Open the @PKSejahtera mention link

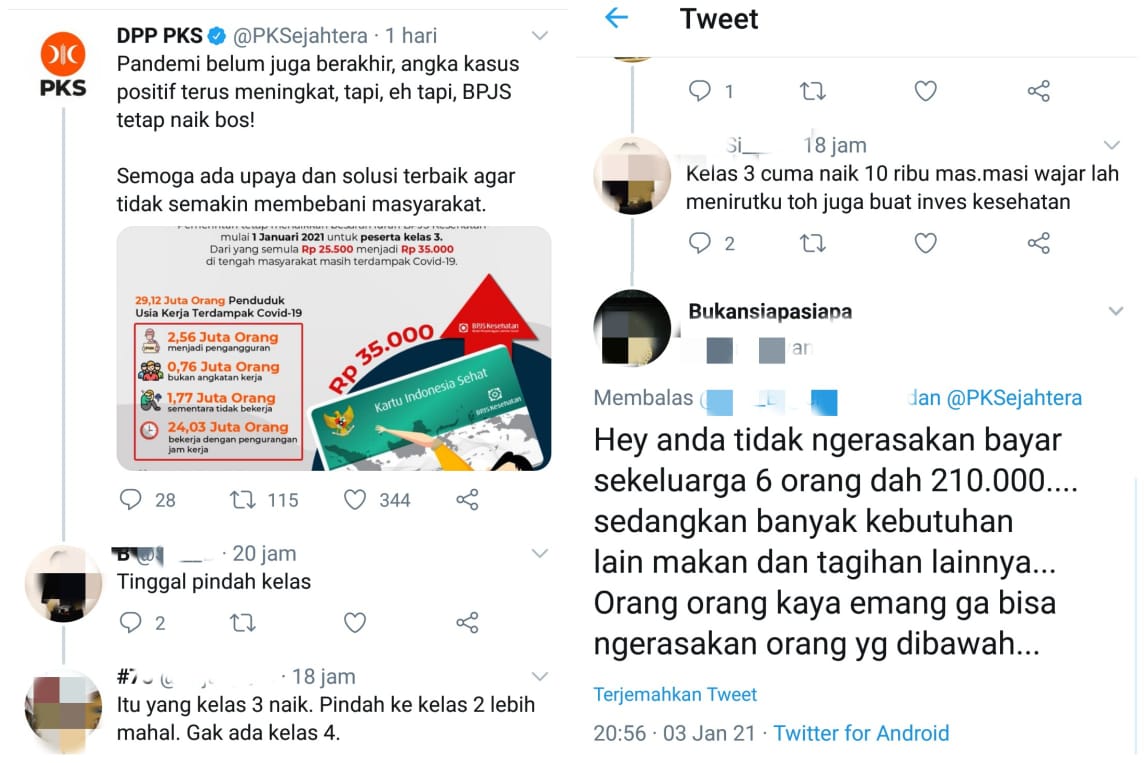point(1014,398)
